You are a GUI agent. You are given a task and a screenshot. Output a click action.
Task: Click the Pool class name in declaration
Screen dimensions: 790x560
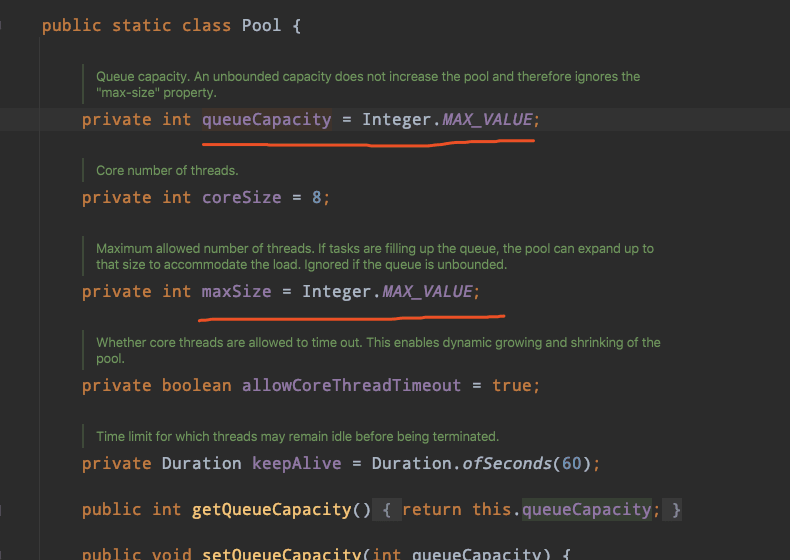click(x=261, y=25)
